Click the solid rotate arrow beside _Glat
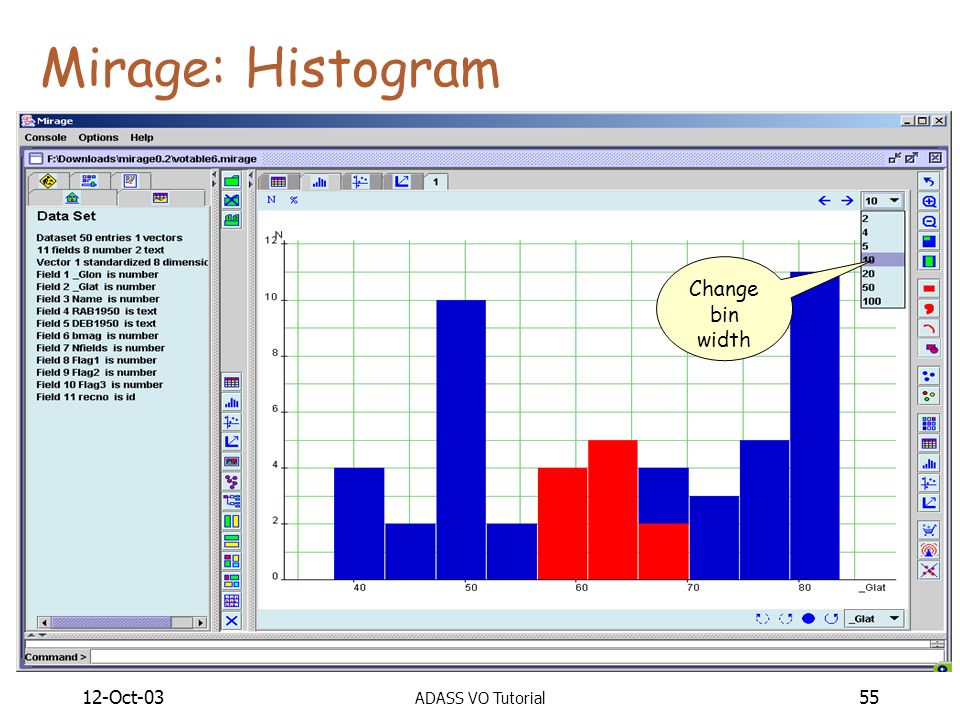The width and height of the screenshot is (960, 720). [831, 618]
